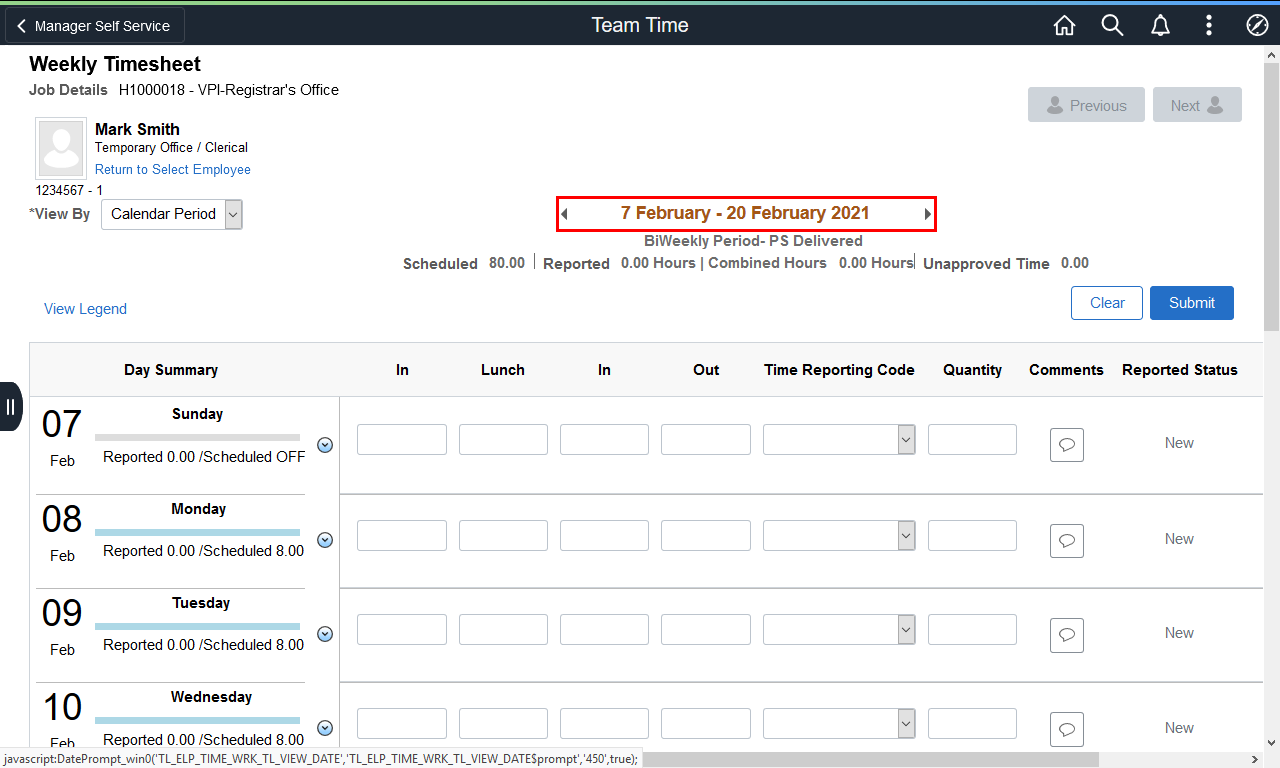Image resolution: width=1280 pixels, height=768 pixels.
Task: Open comments bubble for Sunday 07 Feb
Action: [1066, 445]
